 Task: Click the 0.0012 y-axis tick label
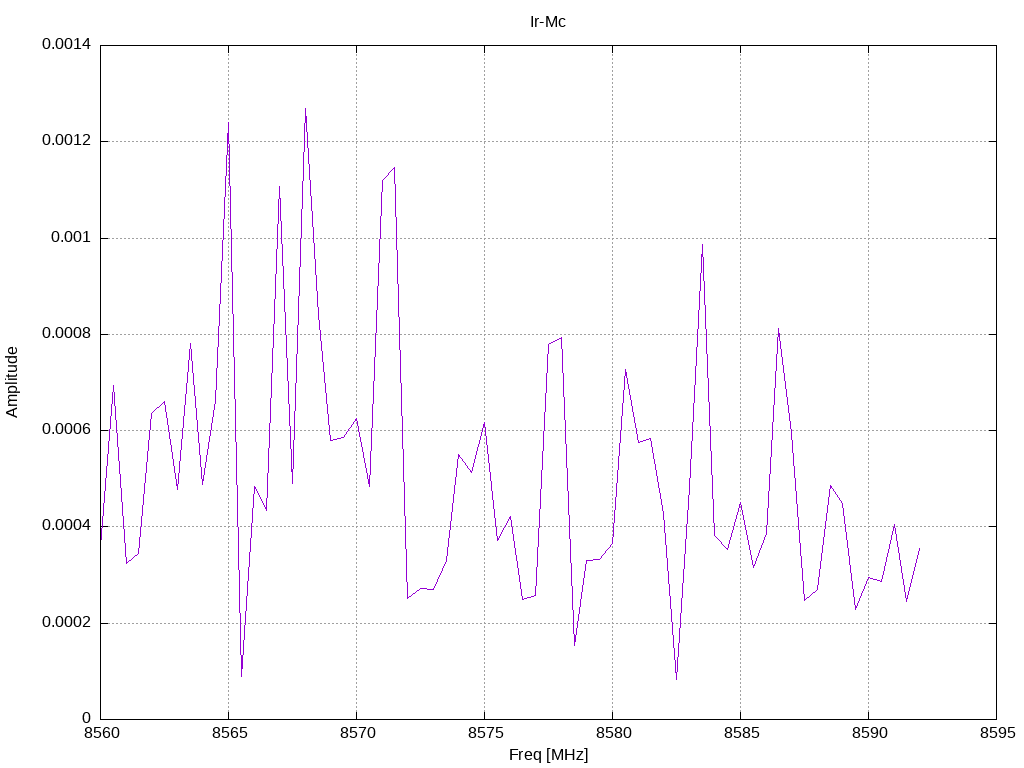tap(66, 140)
